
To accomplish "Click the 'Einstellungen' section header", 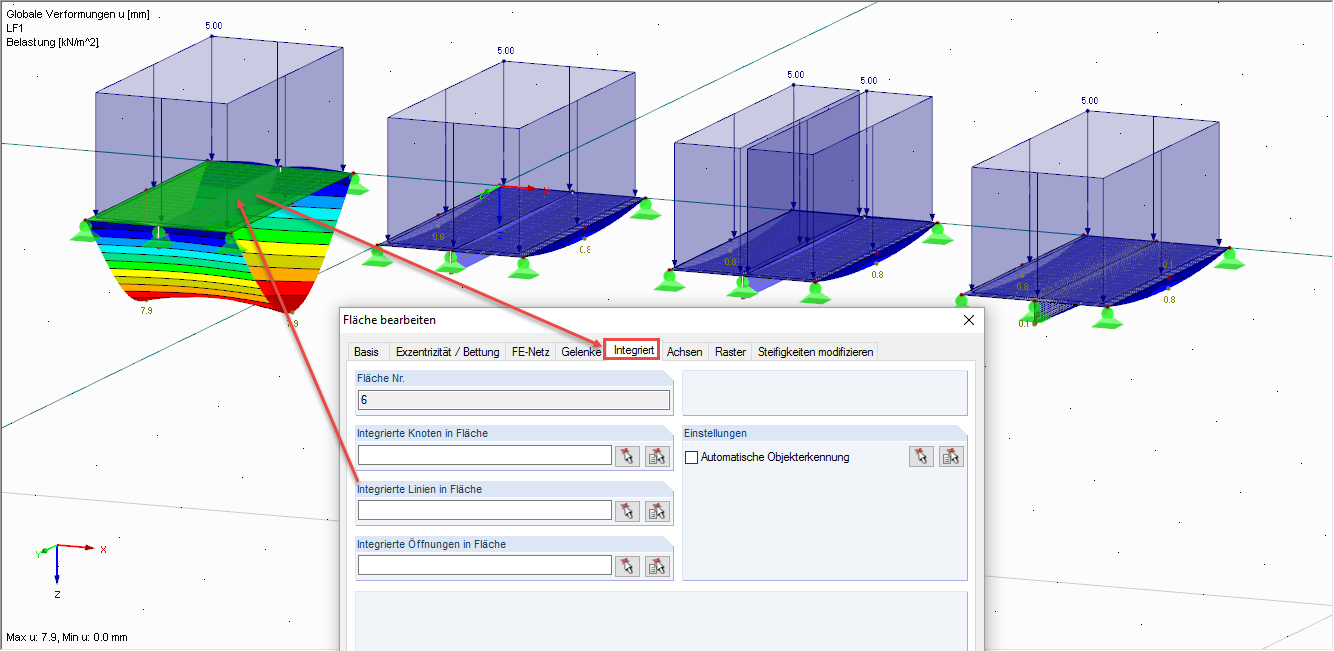I will tap(715, 433).
